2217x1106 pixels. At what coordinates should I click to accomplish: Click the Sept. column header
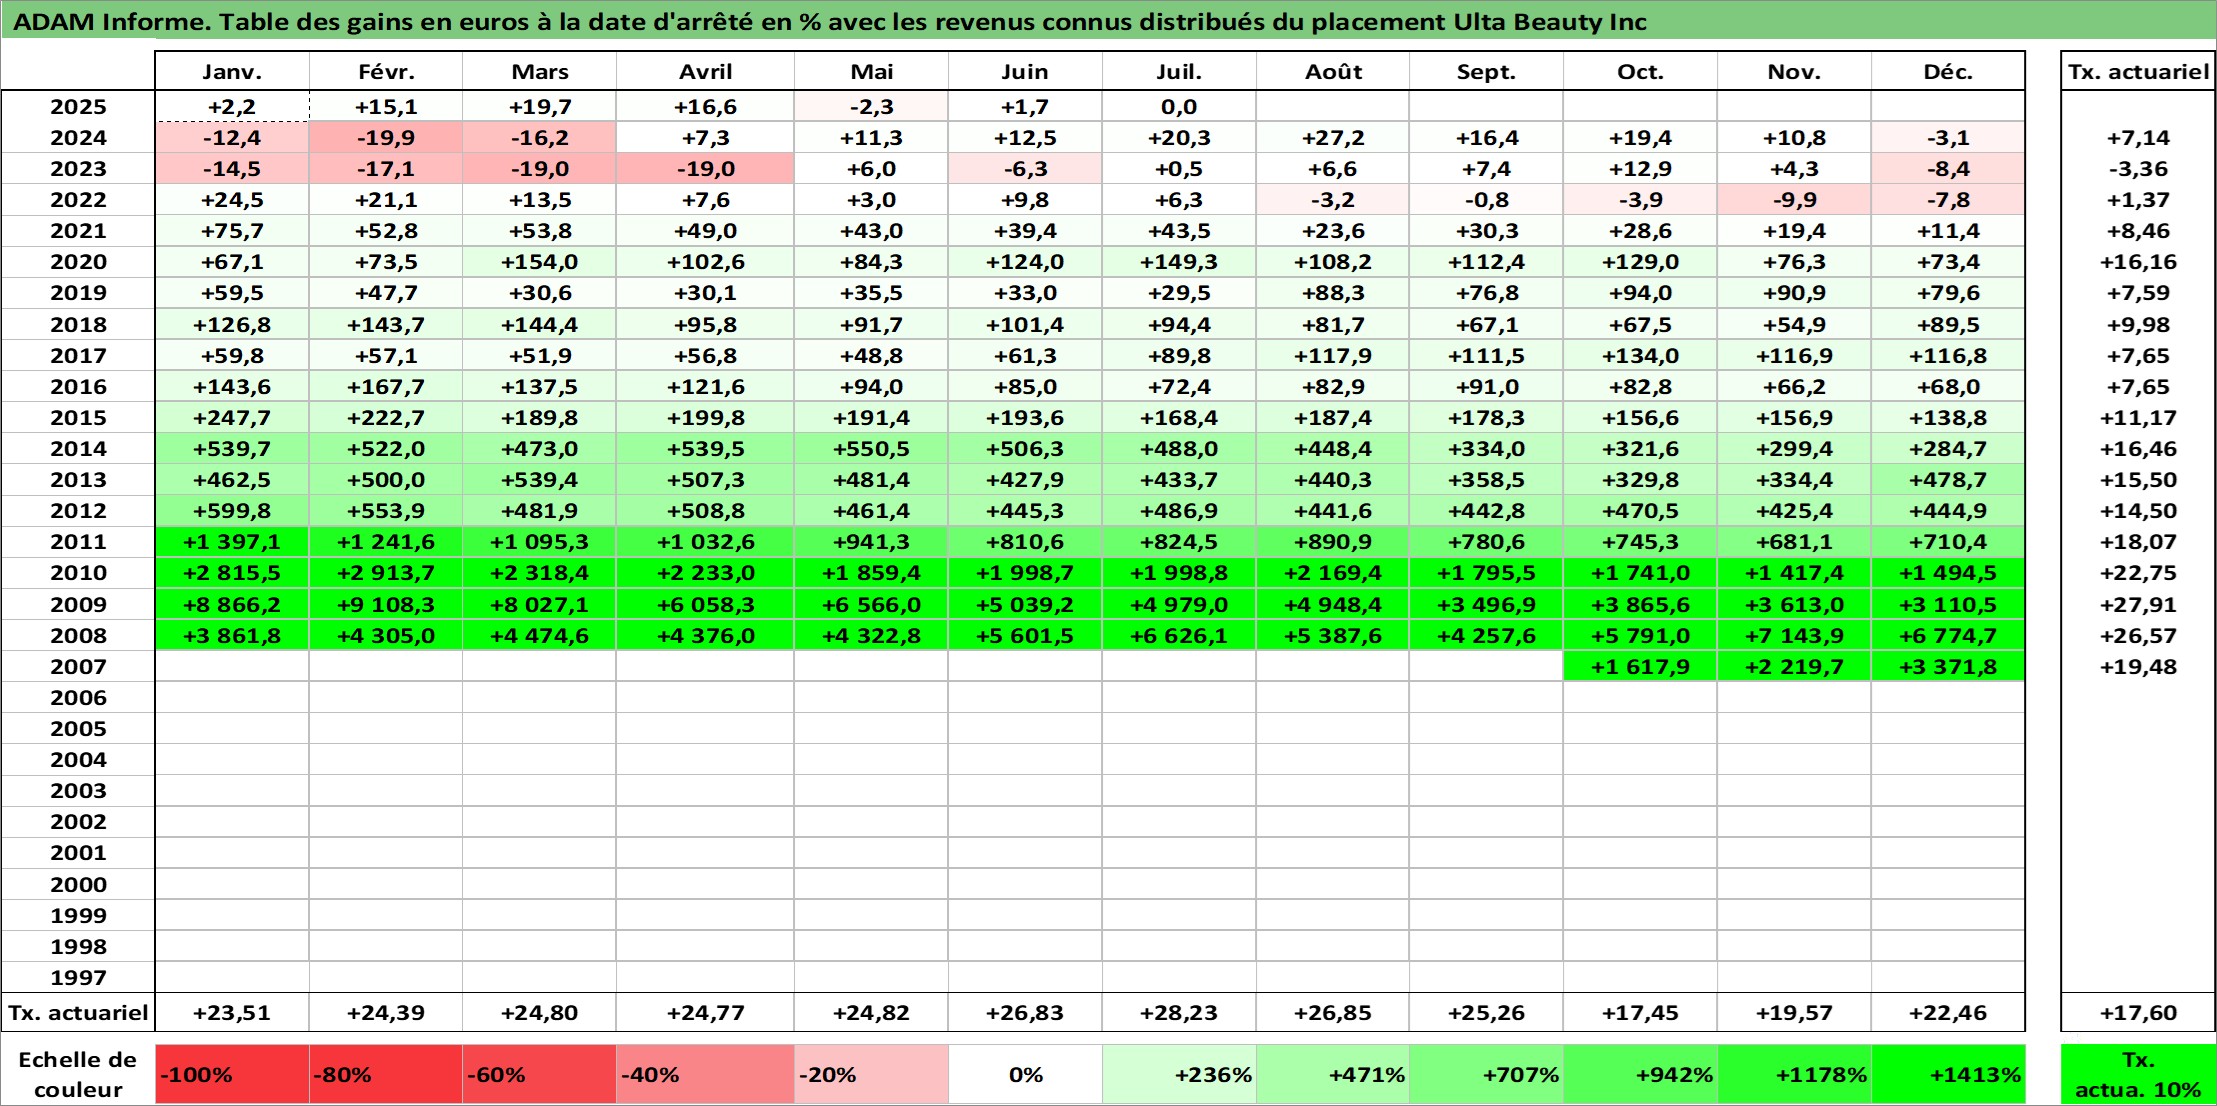click(1486, 71)
